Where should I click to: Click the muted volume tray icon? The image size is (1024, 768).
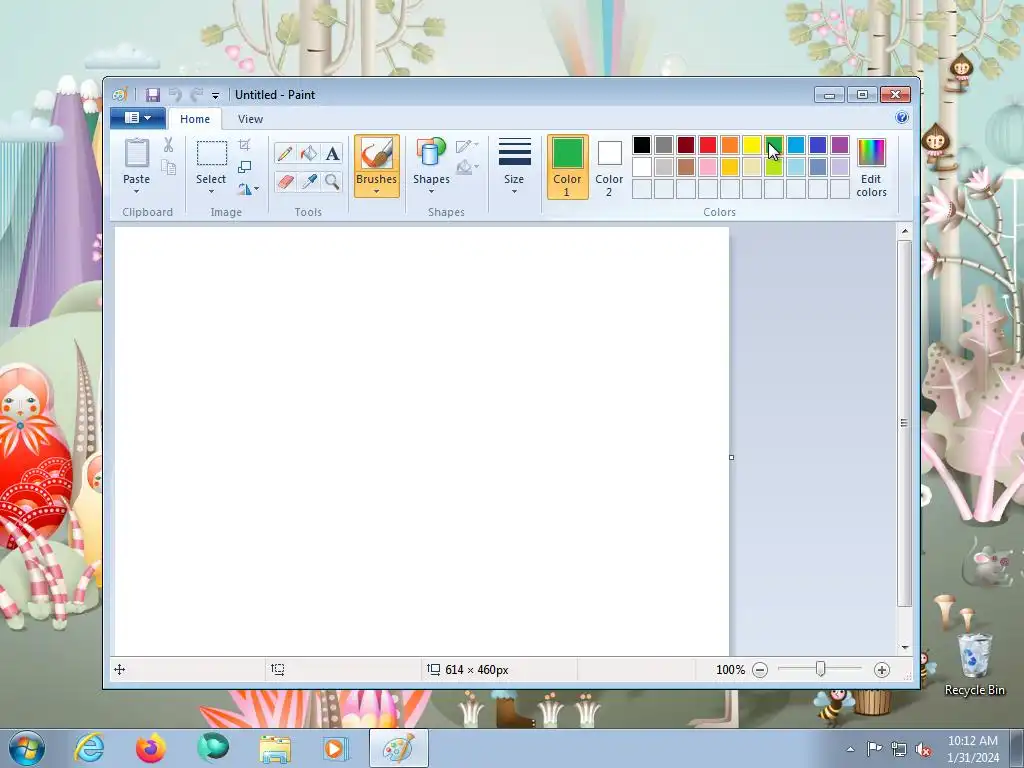pos(923,750)
